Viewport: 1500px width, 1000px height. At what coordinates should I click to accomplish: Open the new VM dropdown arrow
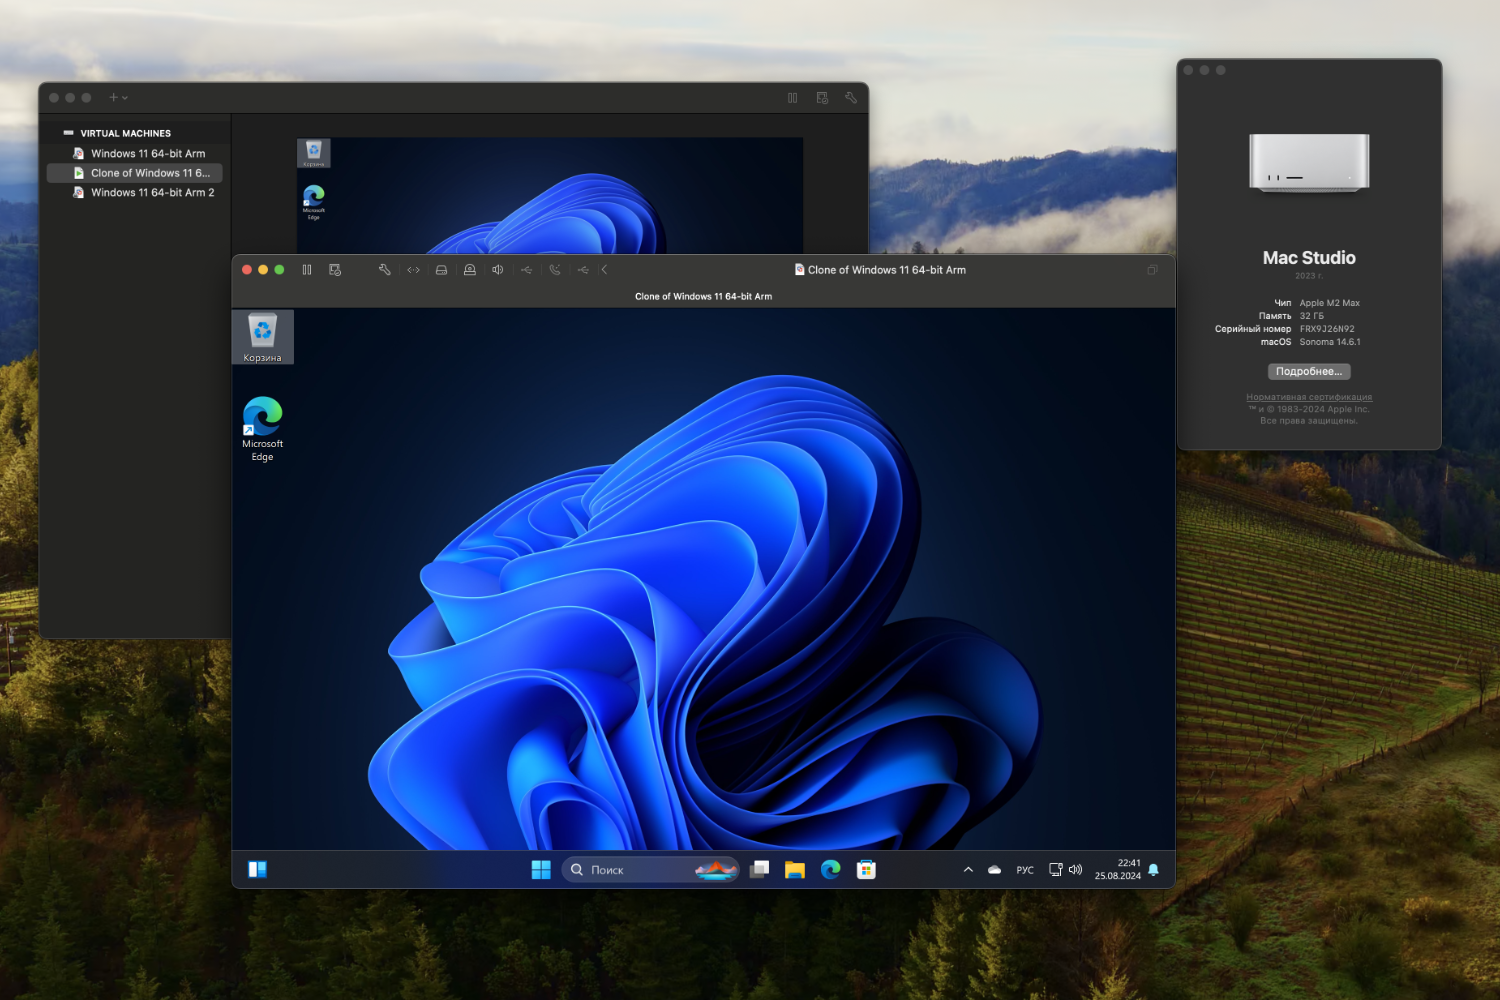pos(126,97)
